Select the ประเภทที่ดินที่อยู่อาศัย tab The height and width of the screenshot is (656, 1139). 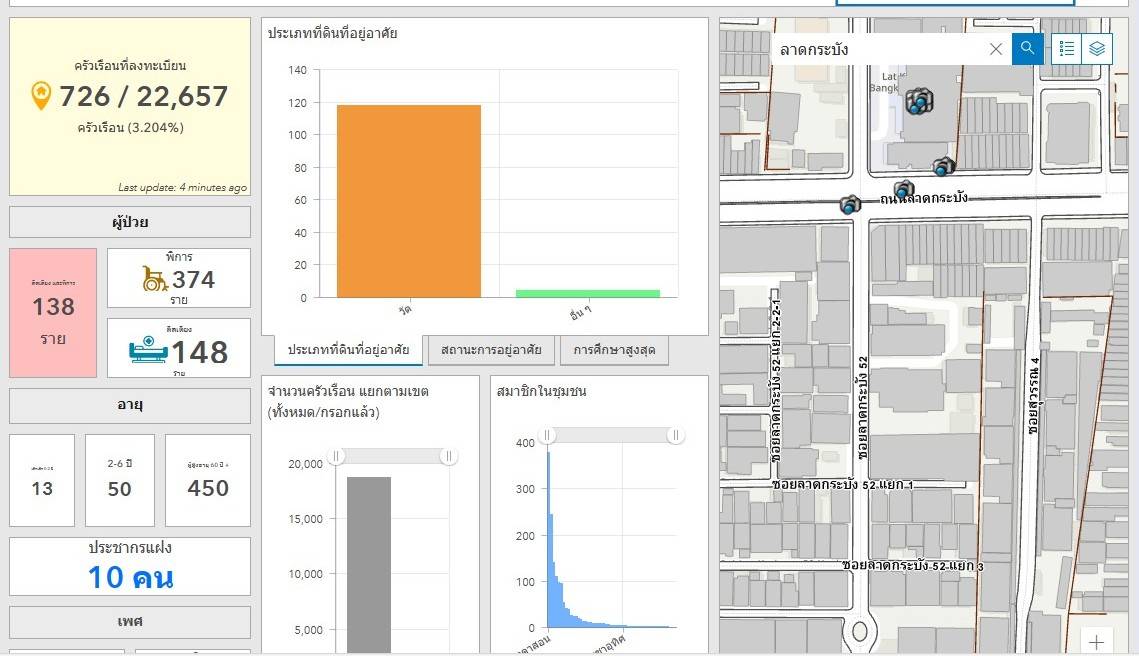coord(348,350)
